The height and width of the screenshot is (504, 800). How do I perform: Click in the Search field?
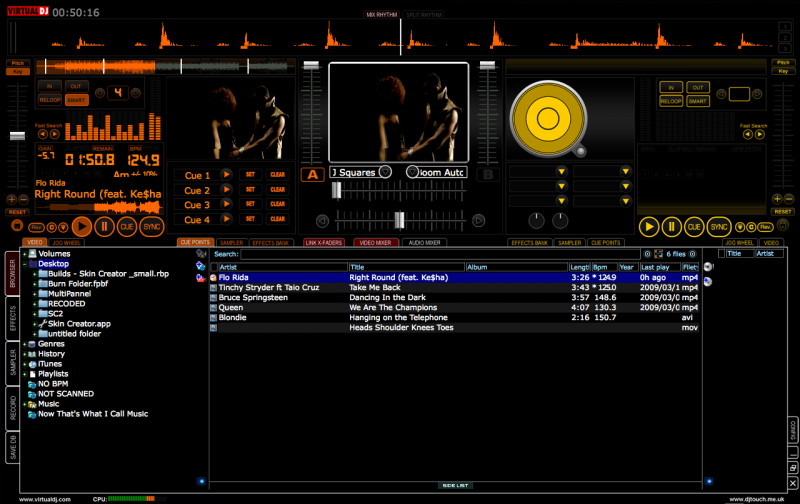pos(440,254)
